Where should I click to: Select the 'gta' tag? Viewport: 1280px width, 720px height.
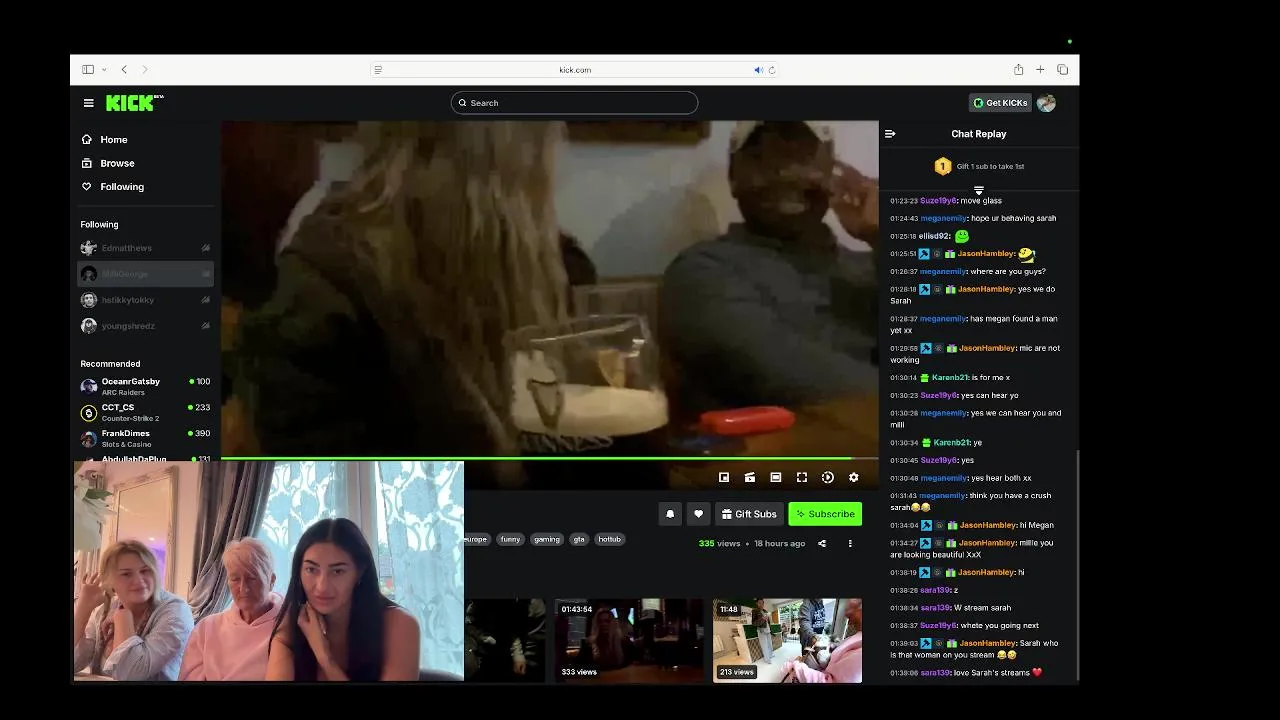[x=579, y=539]
